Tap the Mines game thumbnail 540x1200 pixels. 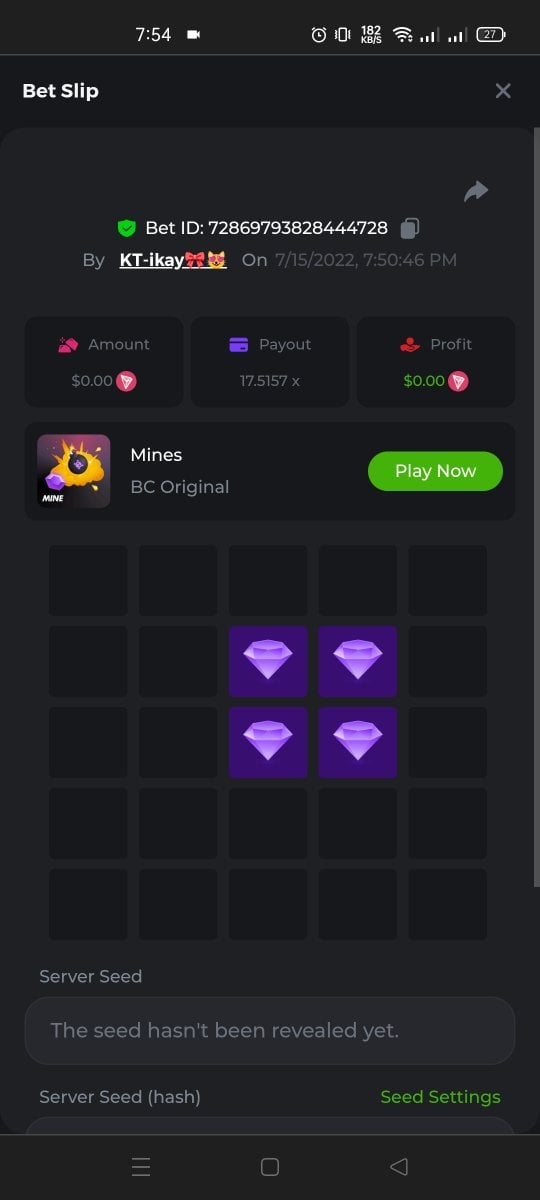(x=74, y=471)
